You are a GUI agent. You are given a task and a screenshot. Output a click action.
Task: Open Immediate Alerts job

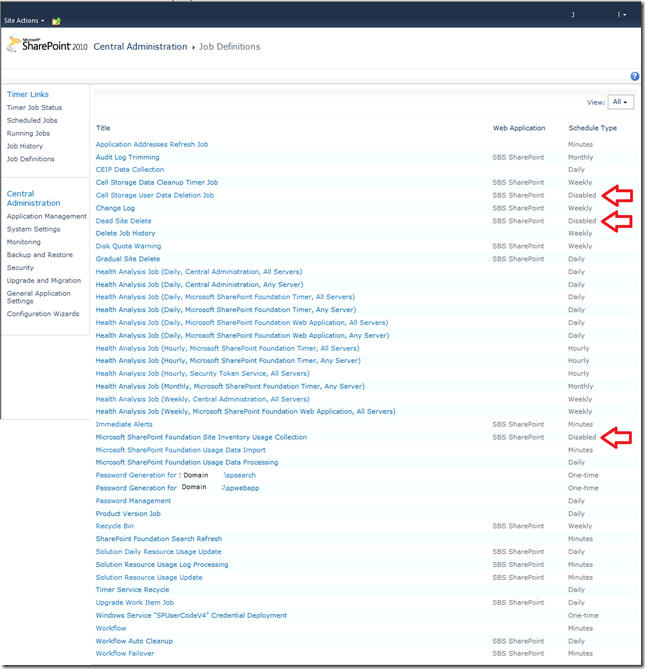pos(124,424)
